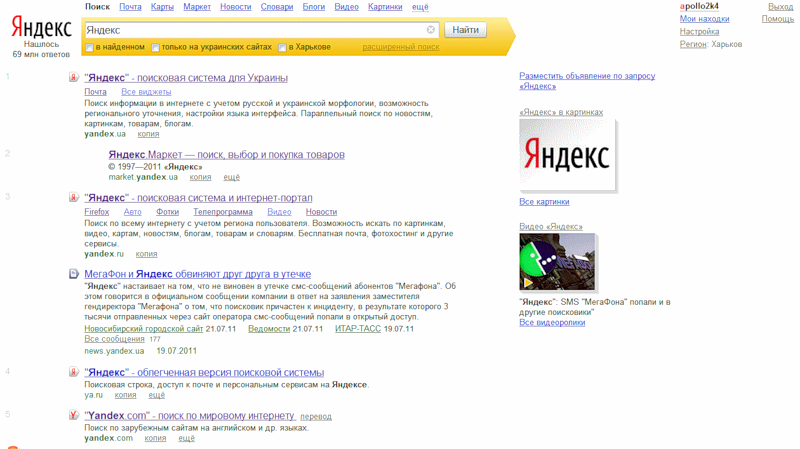Click the Firefox sitelink
This screenshot has width=800, height=449.
click(96, 212)
